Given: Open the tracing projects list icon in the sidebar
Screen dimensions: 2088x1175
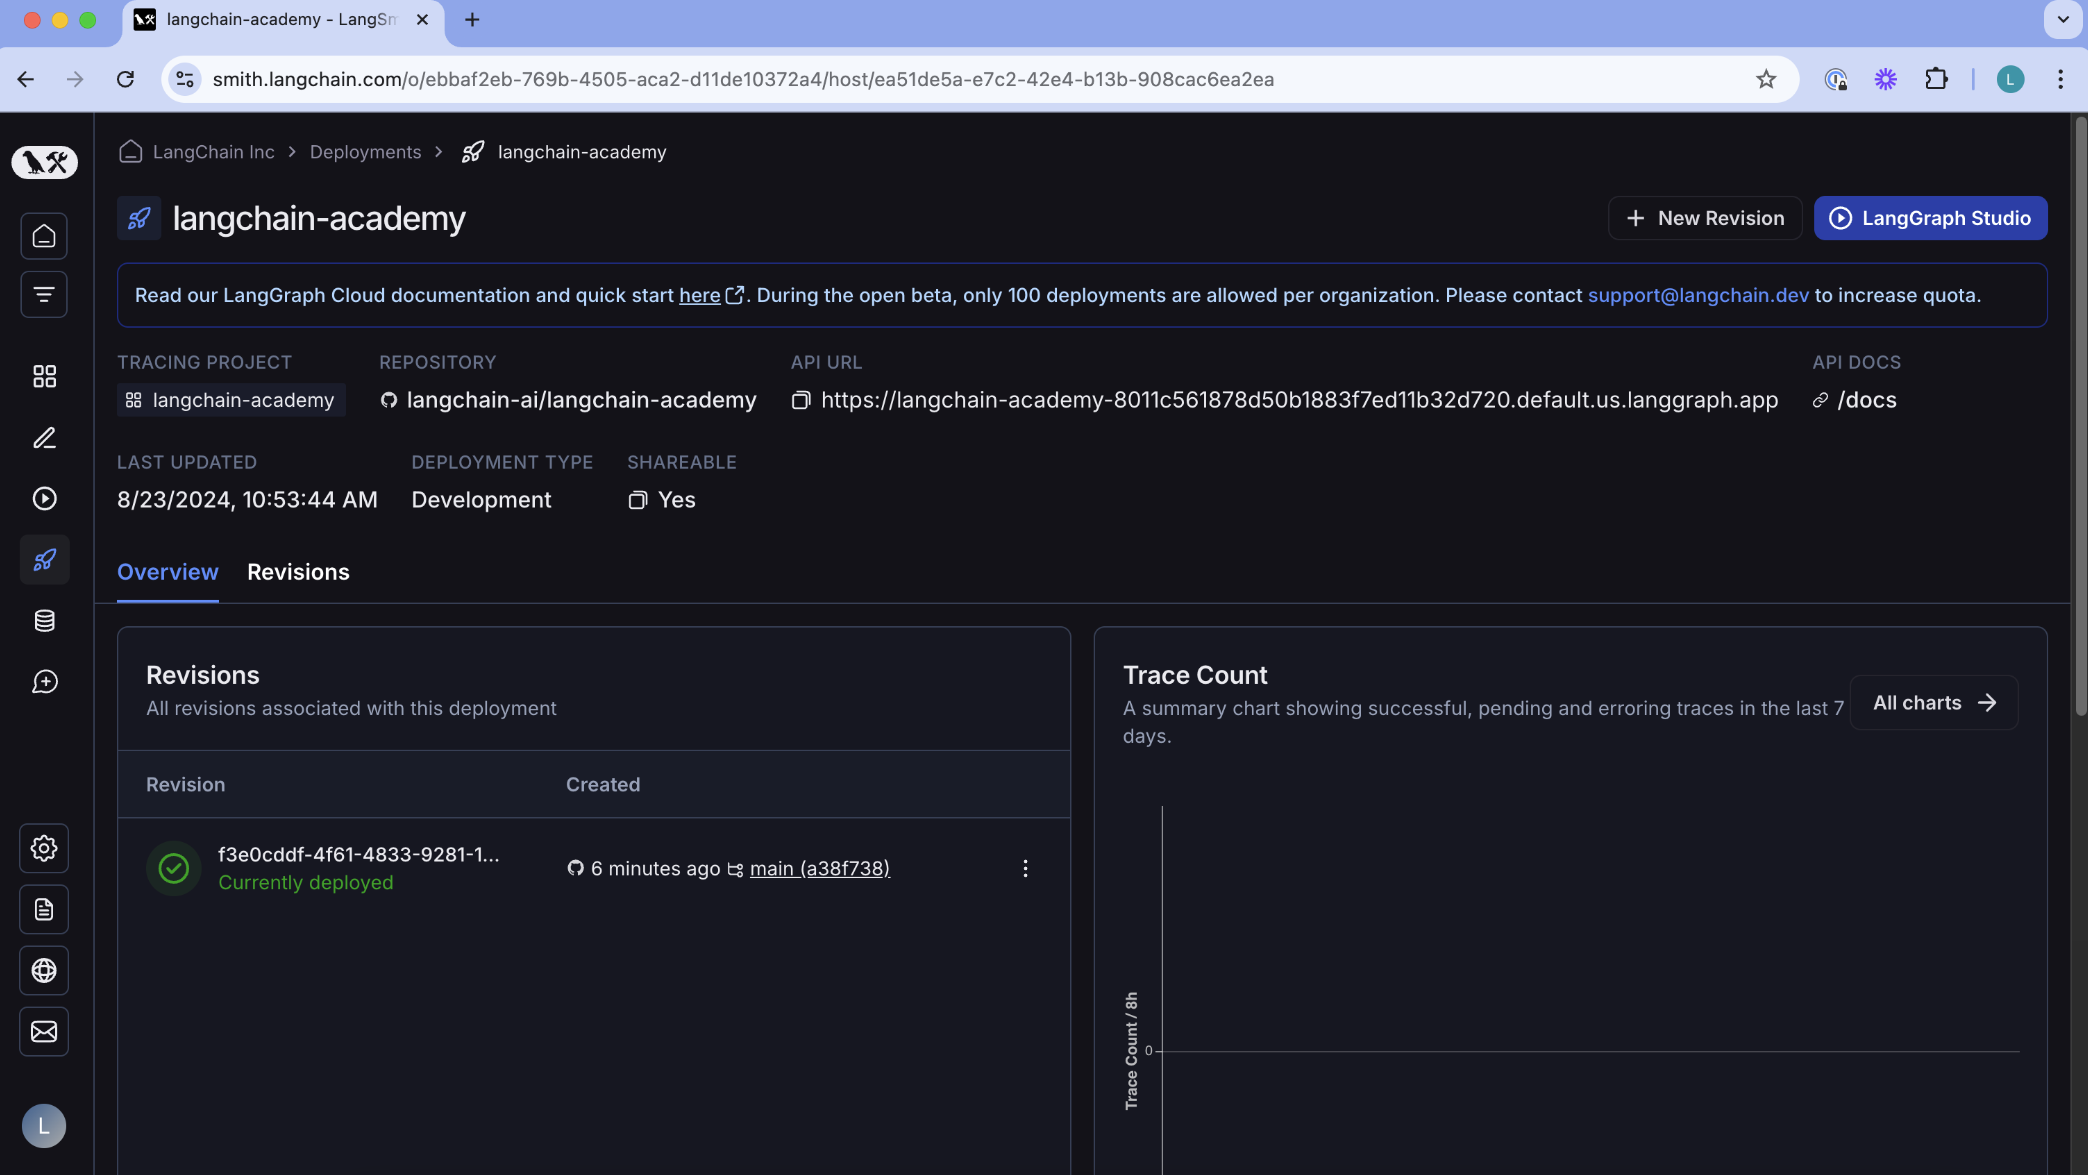Looking at the screenshot, I should click(44, 294).
